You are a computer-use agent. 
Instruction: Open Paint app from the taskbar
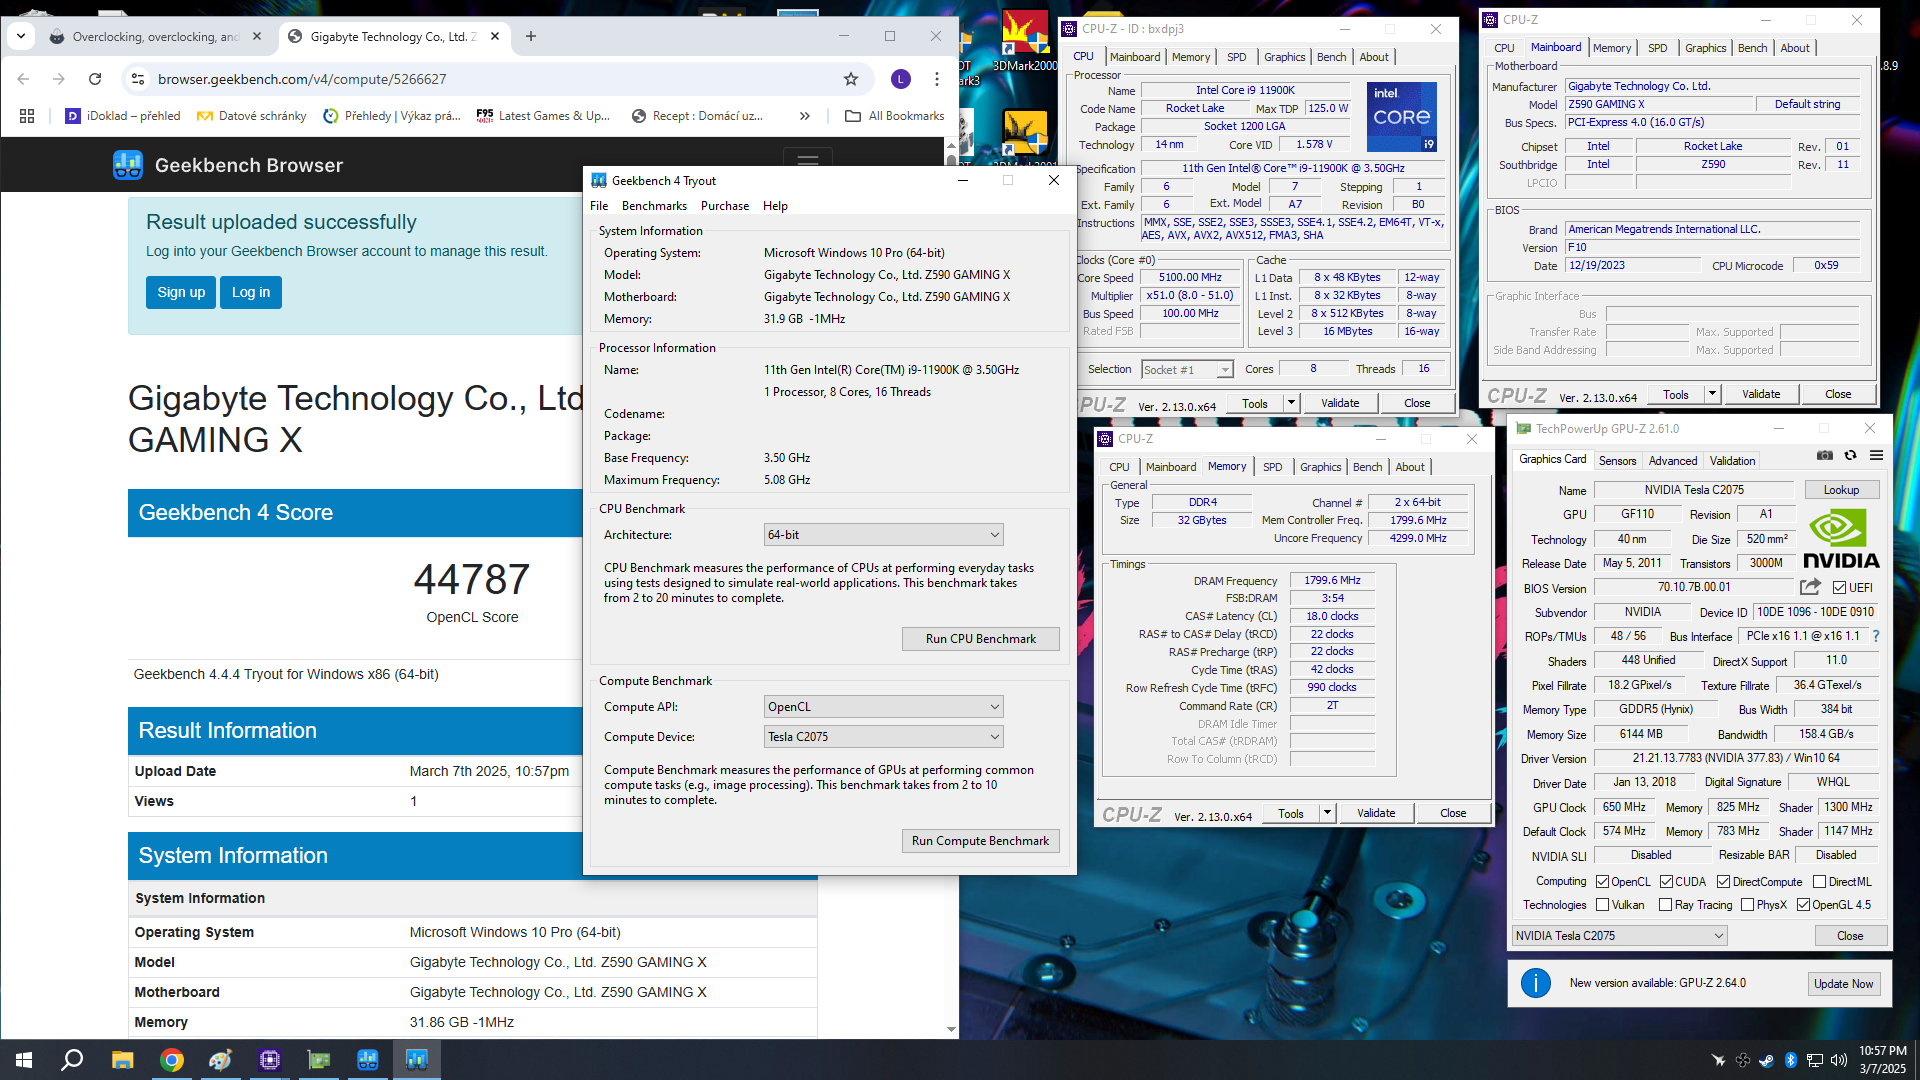pyautogui.click(x=220, y=1060)
